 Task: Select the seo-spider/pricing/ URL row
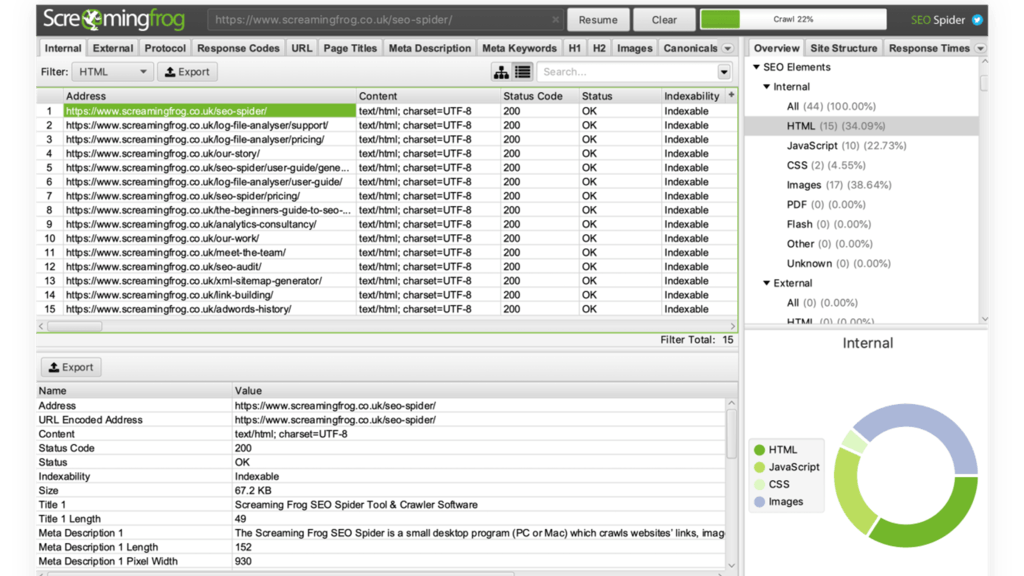click(387, 196)
